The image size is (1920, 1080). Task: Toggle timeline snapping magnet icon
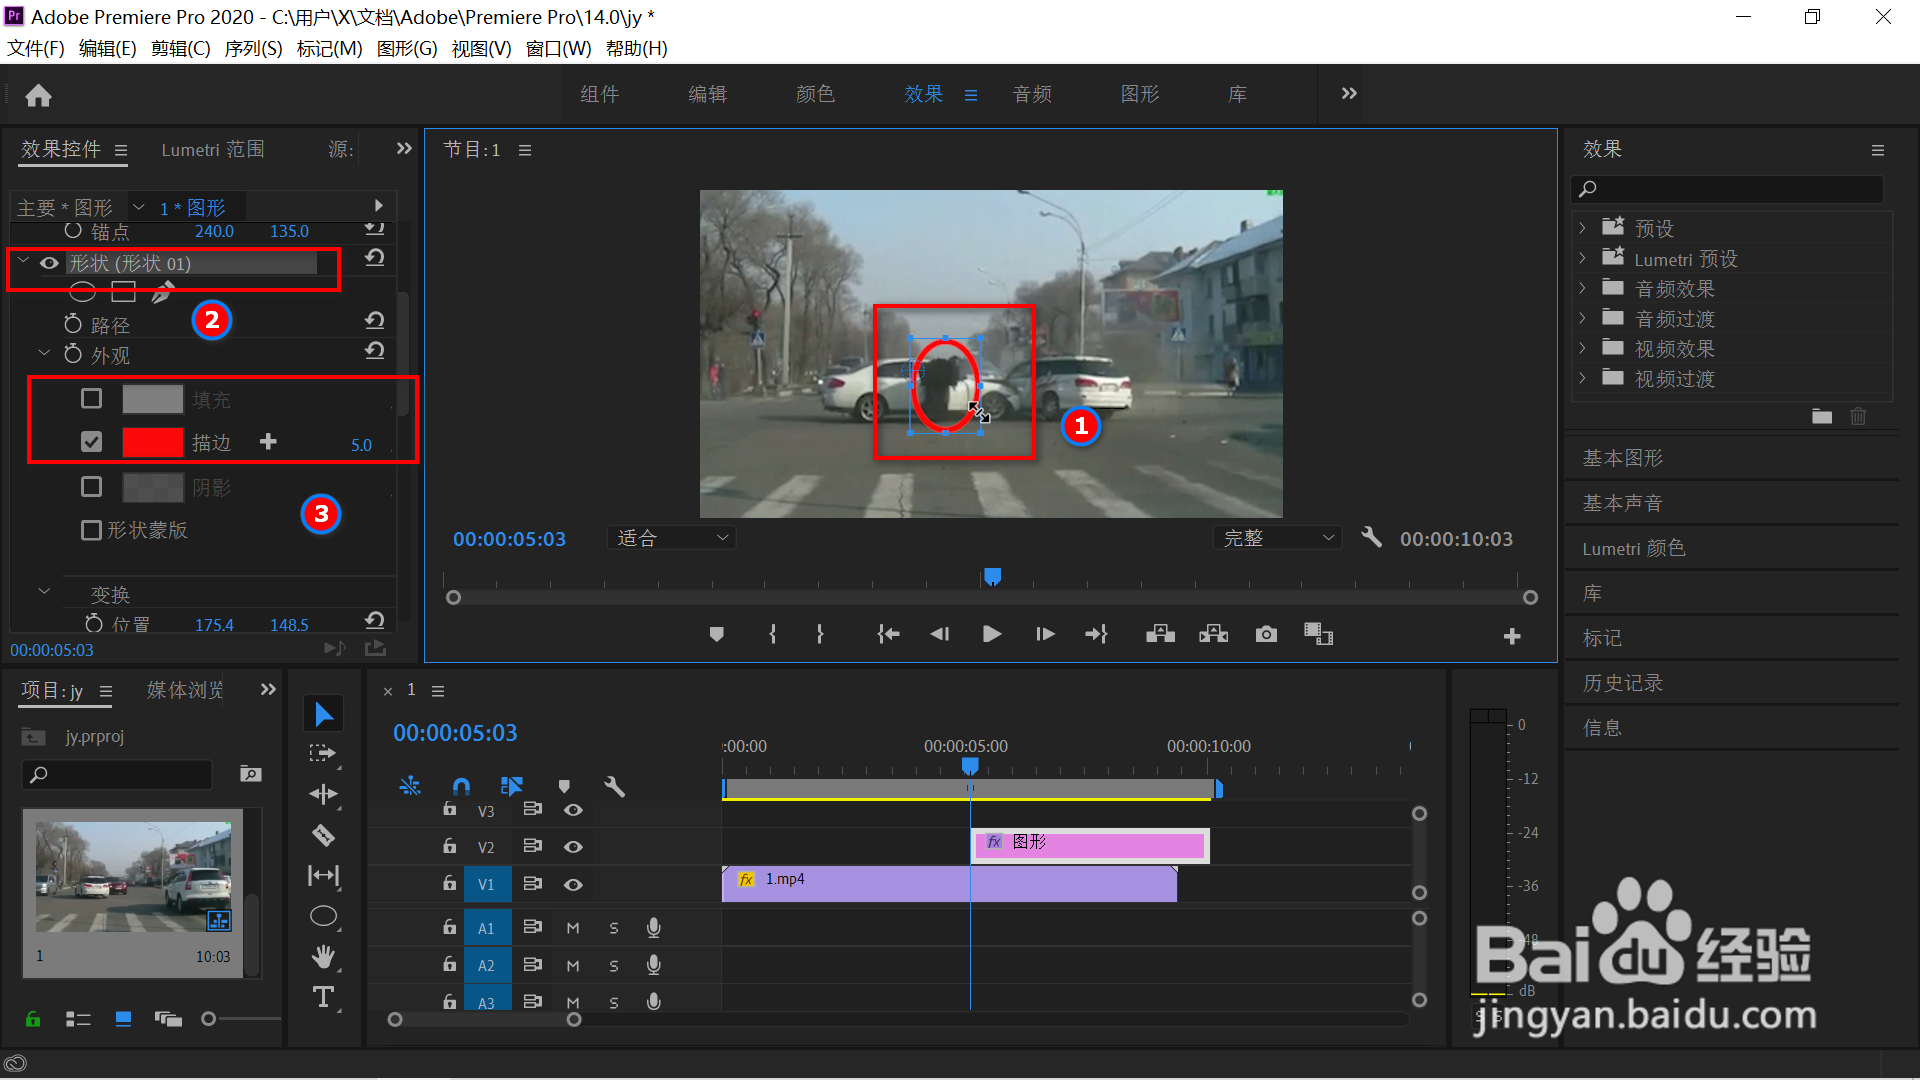[x=461, y=786]
